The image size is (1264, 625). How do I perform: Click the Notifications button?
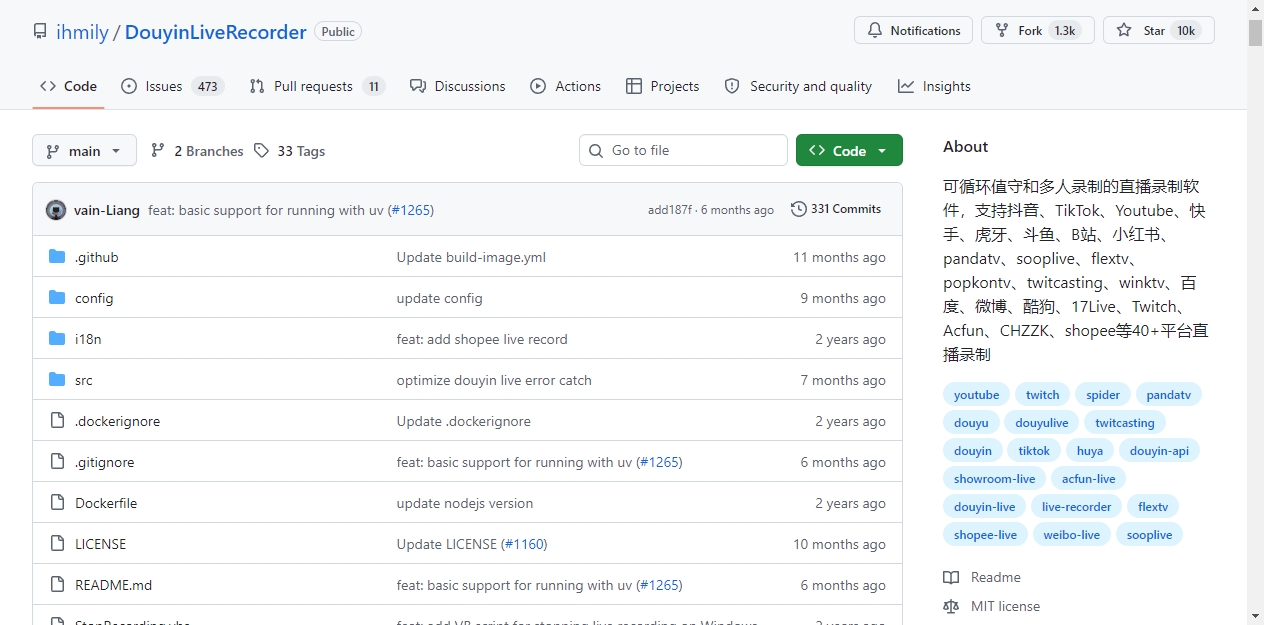point(914,30)
